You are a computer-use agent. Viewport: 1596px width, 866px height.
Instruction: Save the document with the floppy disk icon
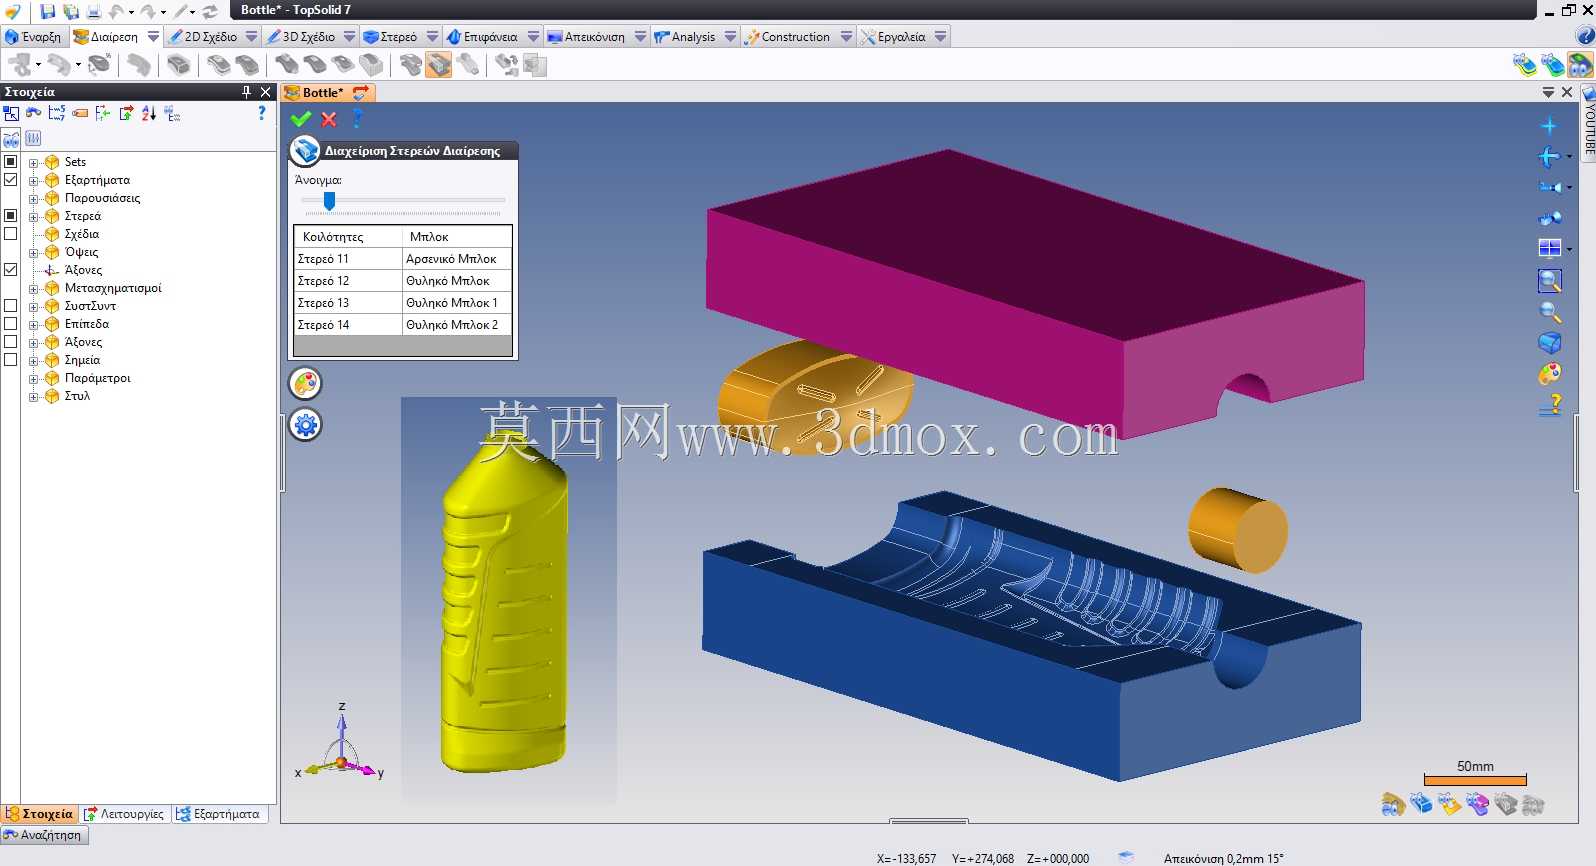(x=47, y=12)
